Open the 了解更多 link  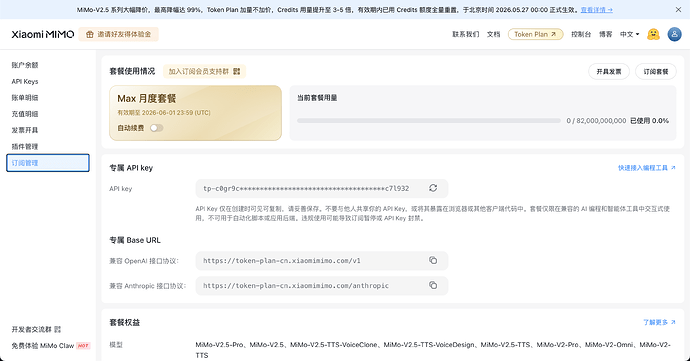pos(659,322)
